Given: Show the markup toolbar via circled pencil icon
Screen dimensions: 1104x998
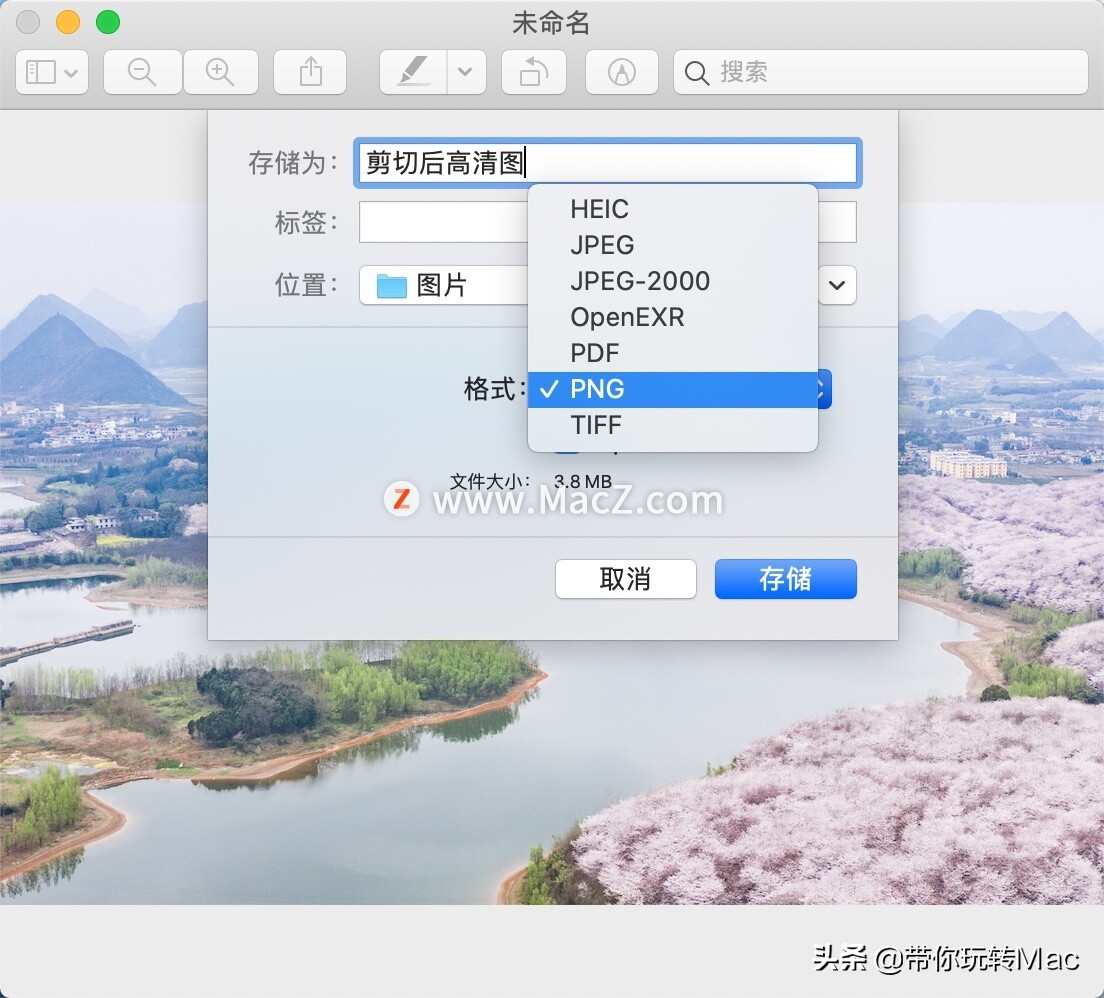Looking at the screenshot, I should [621, 72].
